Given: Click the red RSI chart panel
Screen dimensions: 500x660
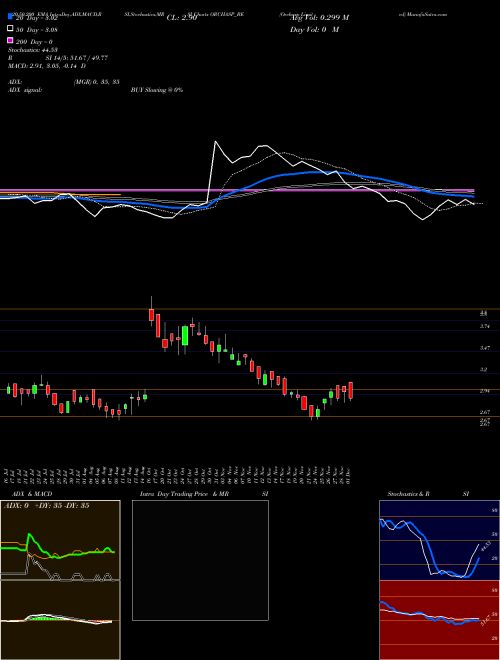Looking at the screenshot, I should click(439, 620).
